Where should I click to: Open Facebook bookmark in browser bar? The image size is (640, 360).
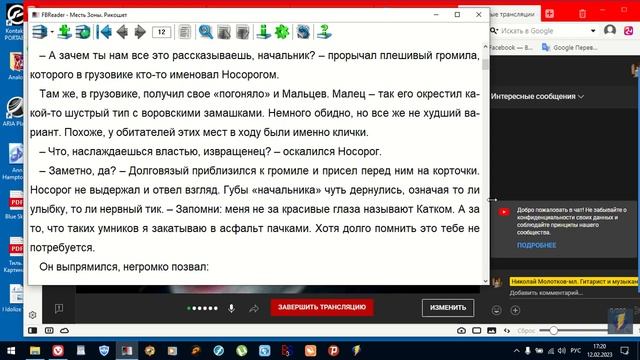coord(511,47)
